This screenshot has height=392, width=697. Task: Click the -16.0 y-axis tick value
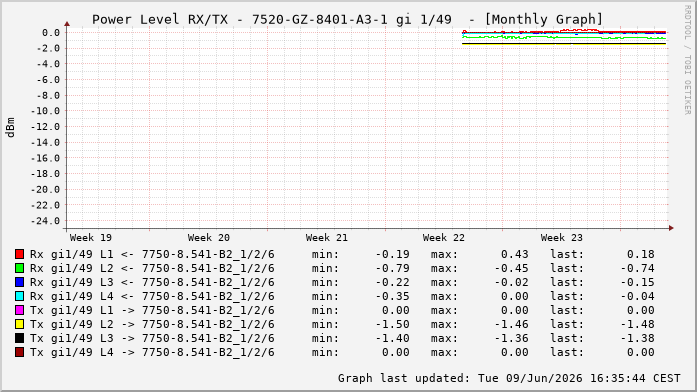pos(44,158)
